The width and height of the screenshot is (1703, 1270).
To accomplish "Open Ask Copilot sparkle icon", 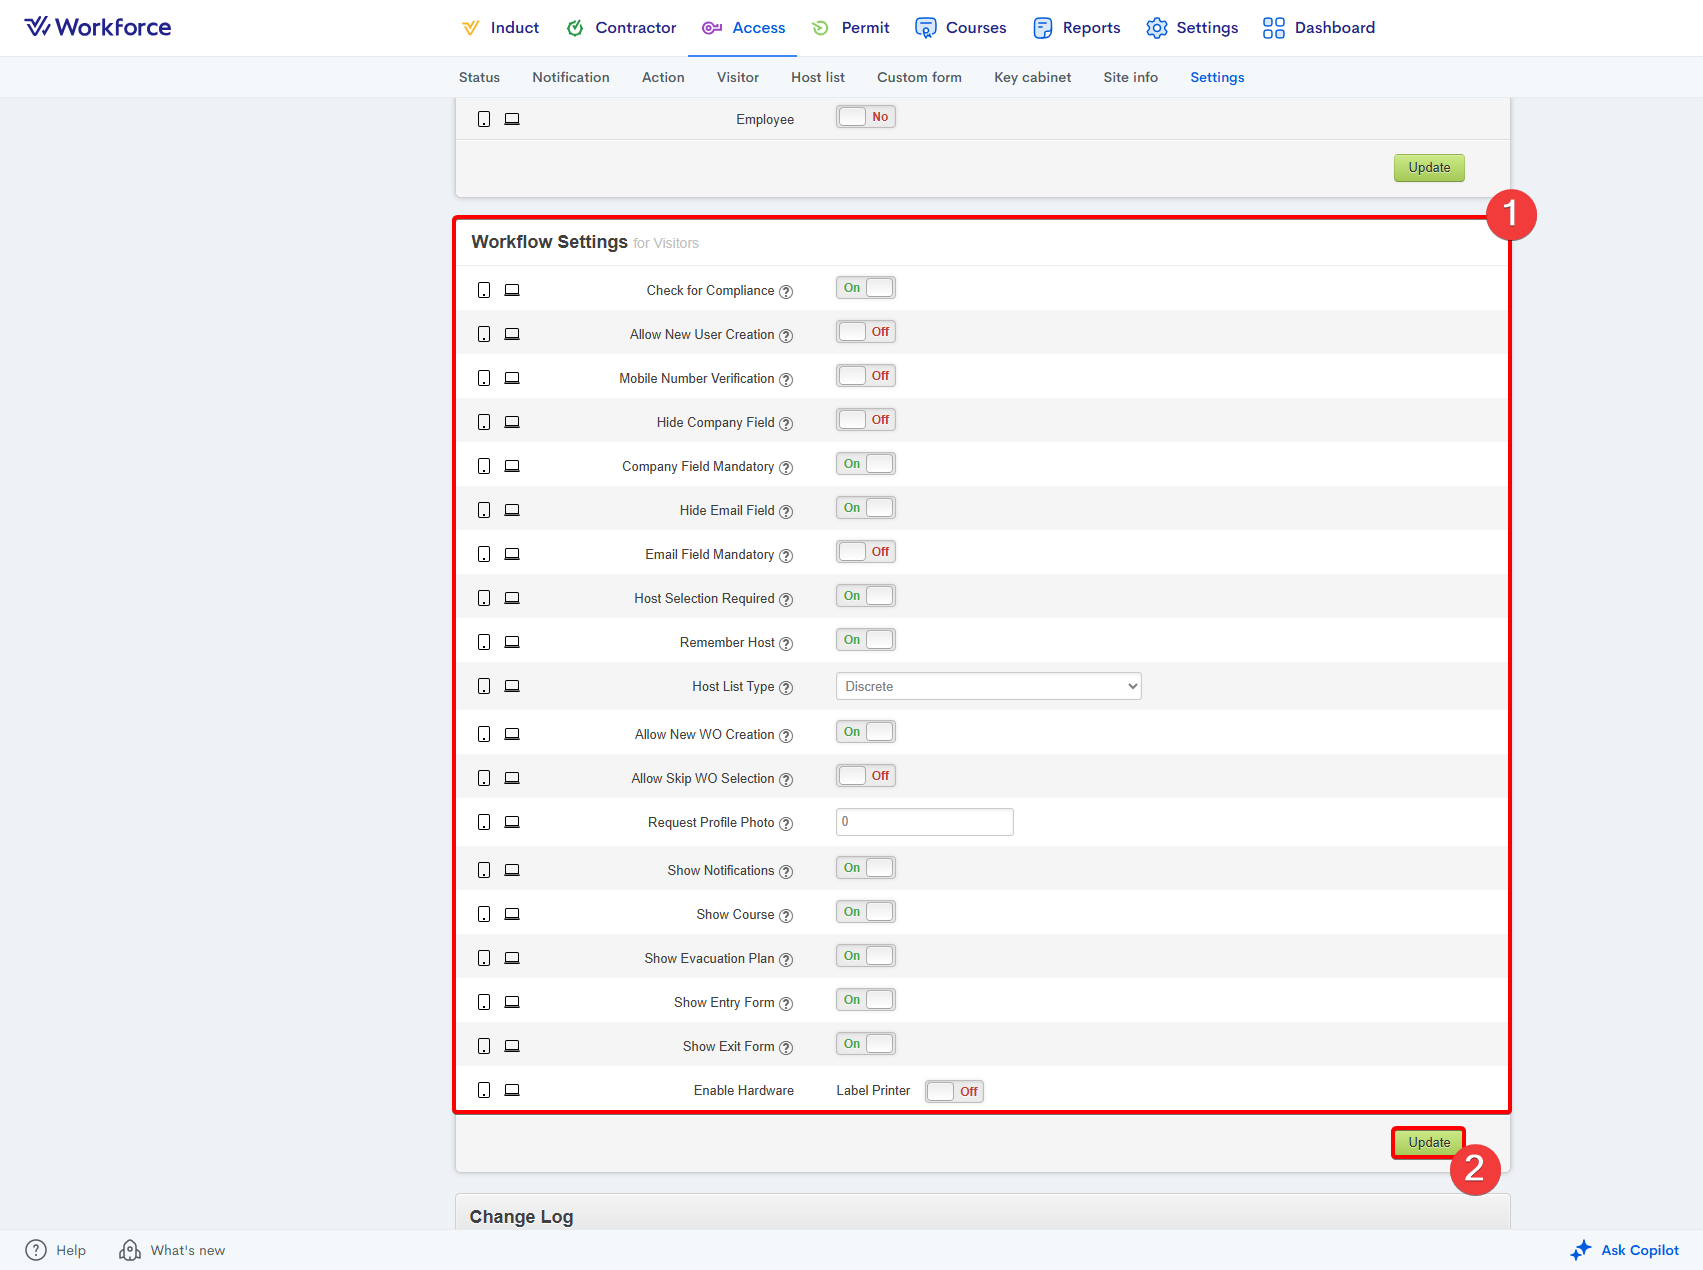I will 1580,1250.
